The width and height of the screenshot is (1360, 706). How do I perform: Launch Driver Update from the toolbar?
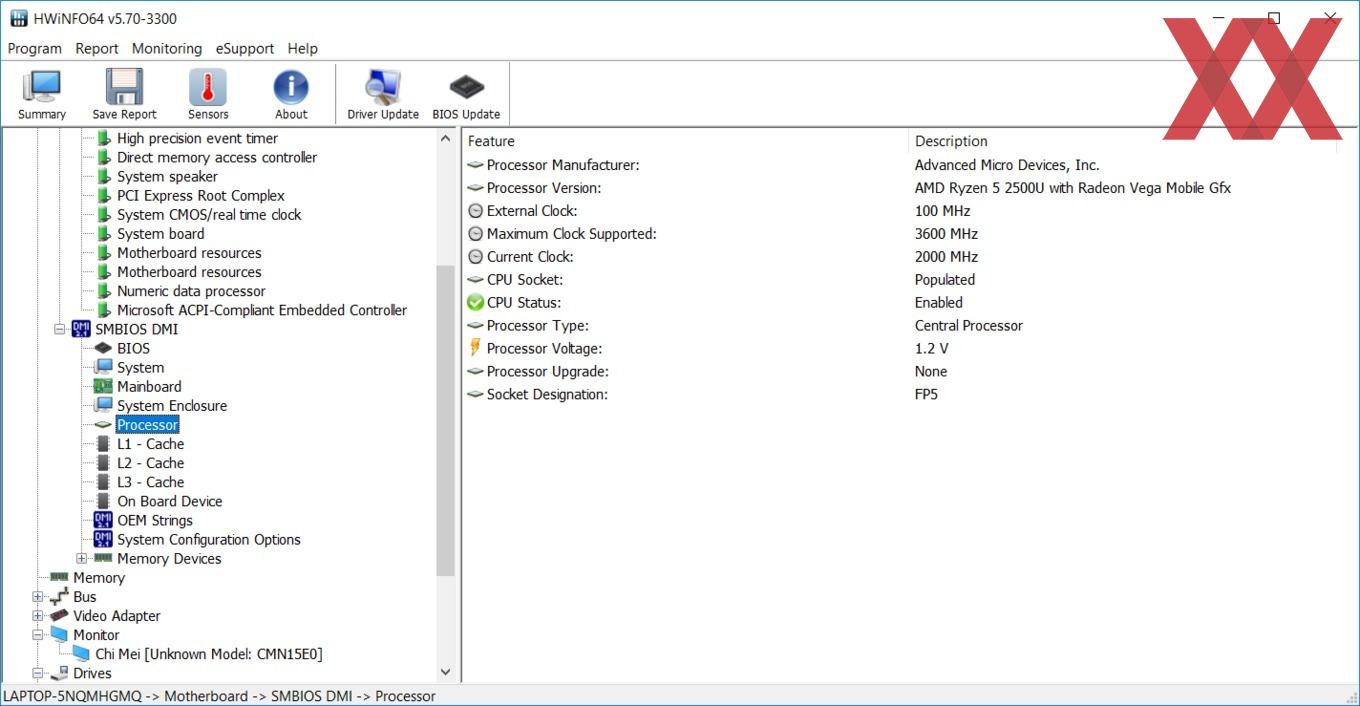point(383,95)
